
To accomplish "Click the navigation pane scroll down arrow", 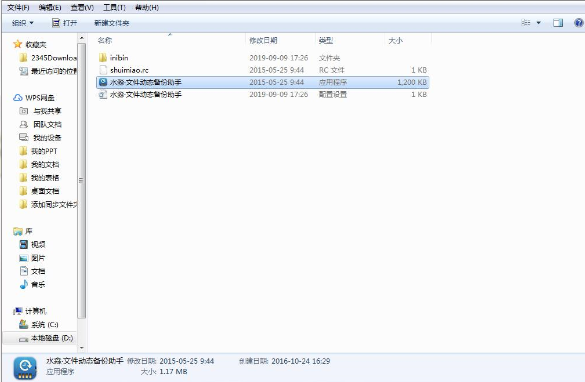I will tap(82, 348).
